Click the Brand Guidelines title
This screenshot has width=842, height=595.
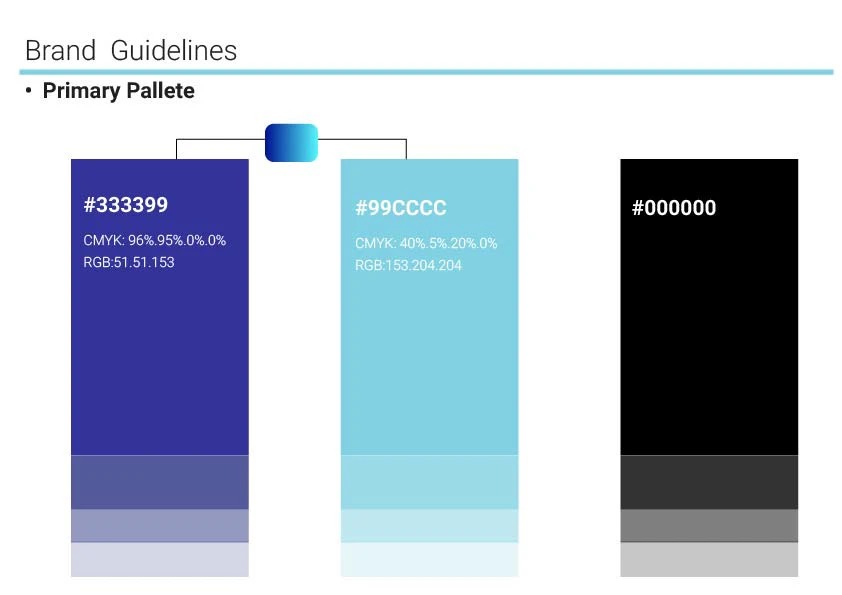click(x=131, y=50)
